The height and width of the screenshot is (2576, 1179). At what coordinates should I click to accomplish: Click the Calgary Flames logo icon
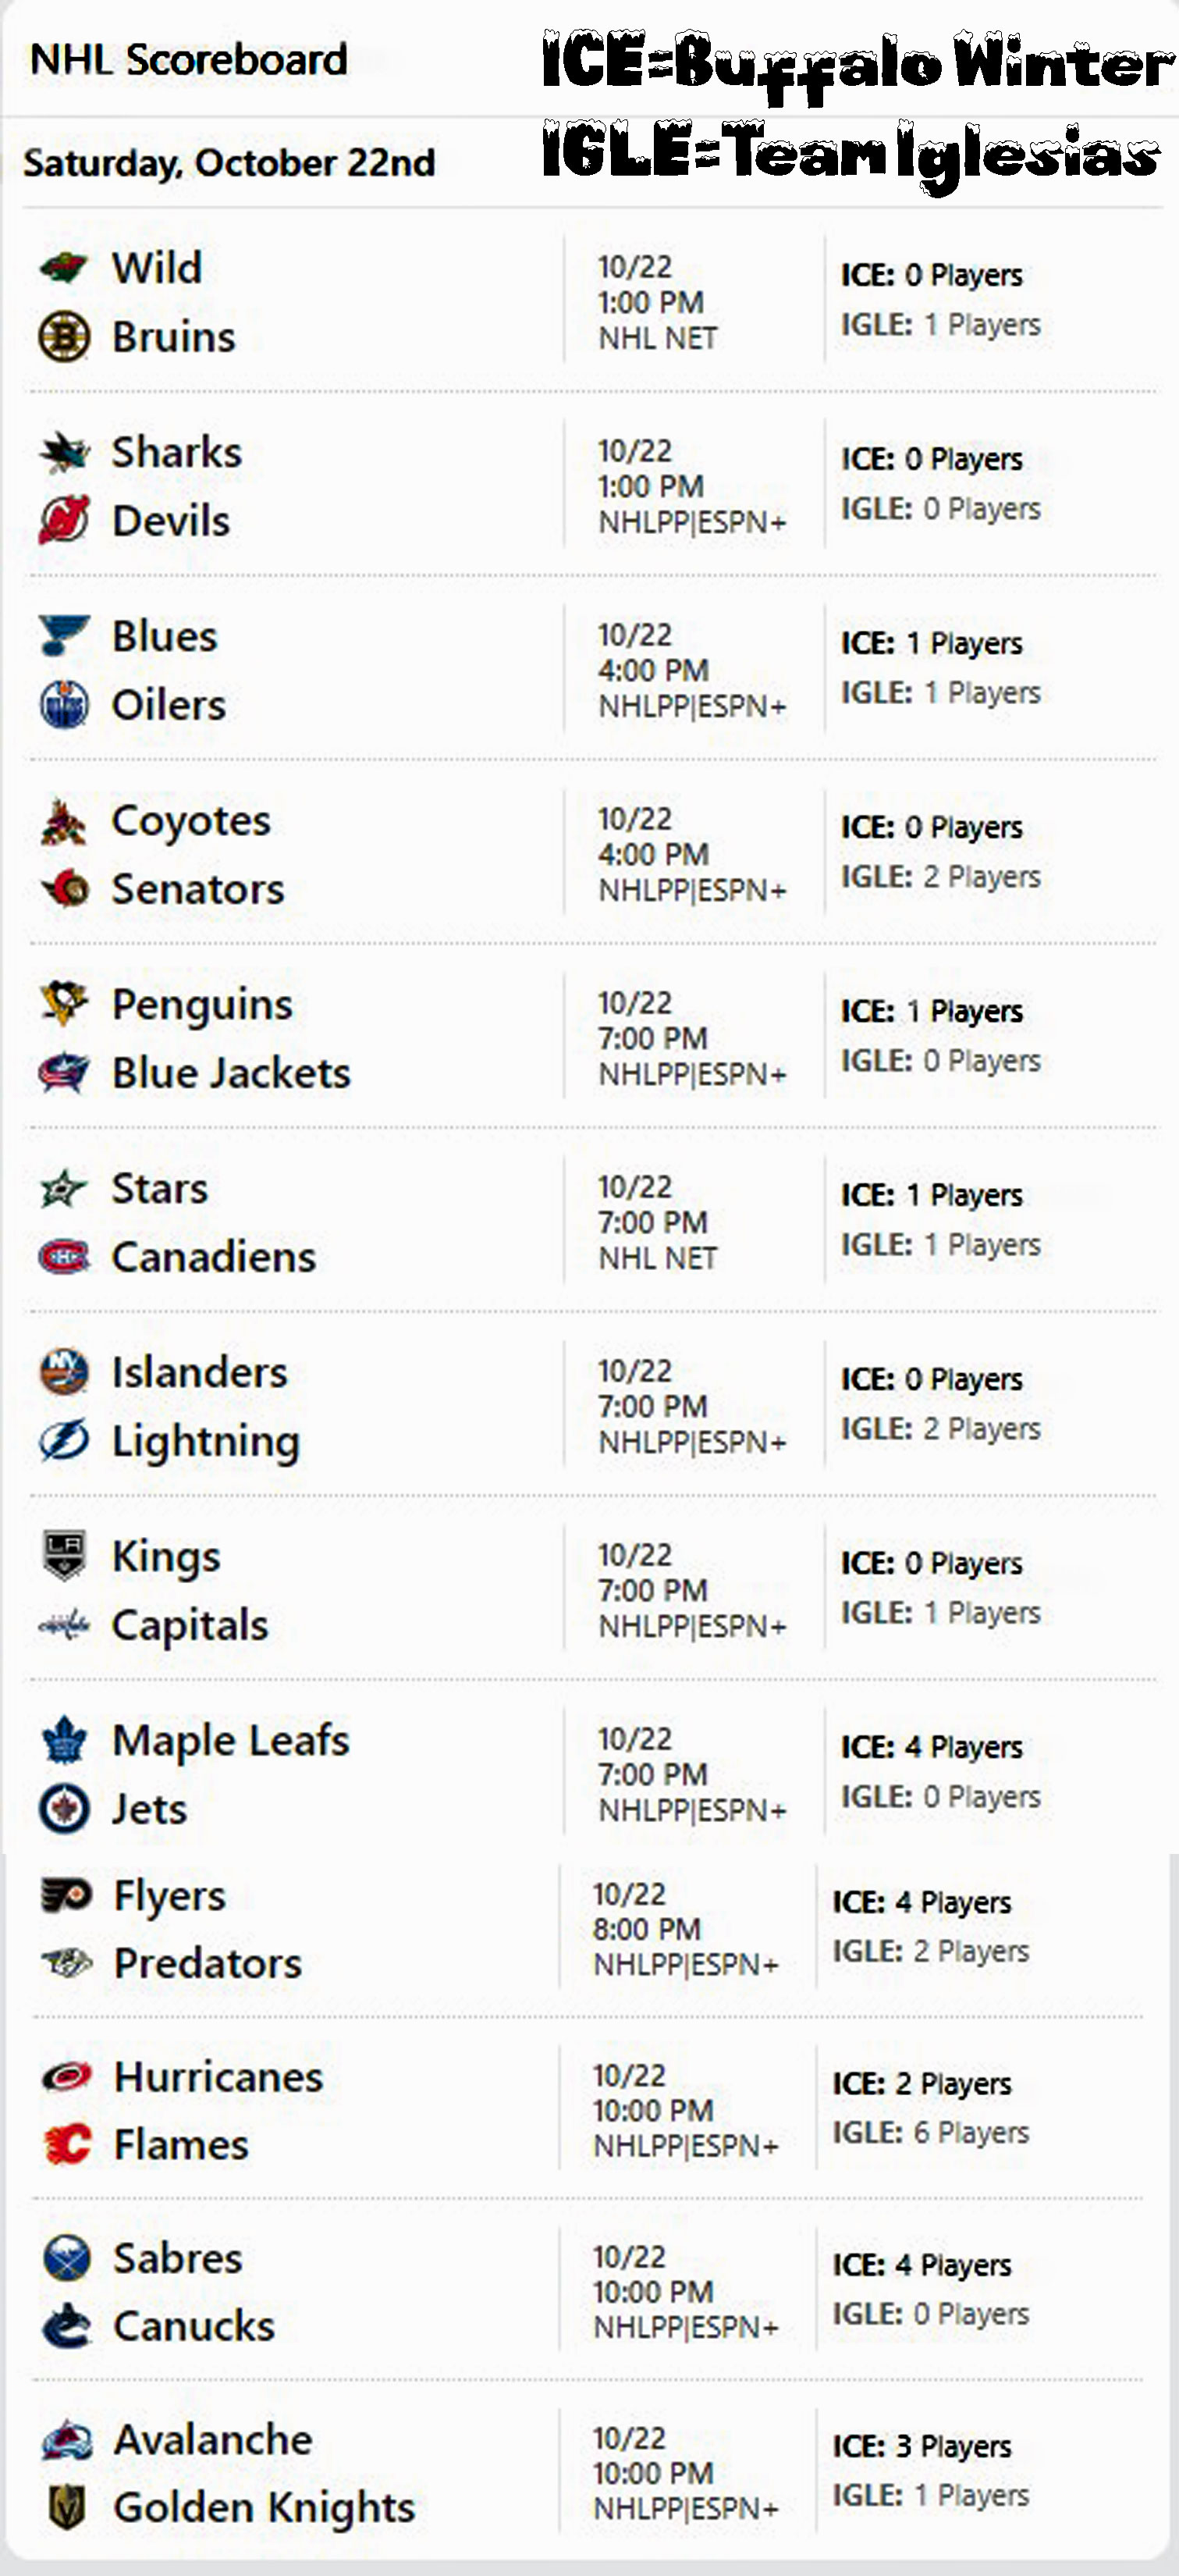pos(67,2144)
